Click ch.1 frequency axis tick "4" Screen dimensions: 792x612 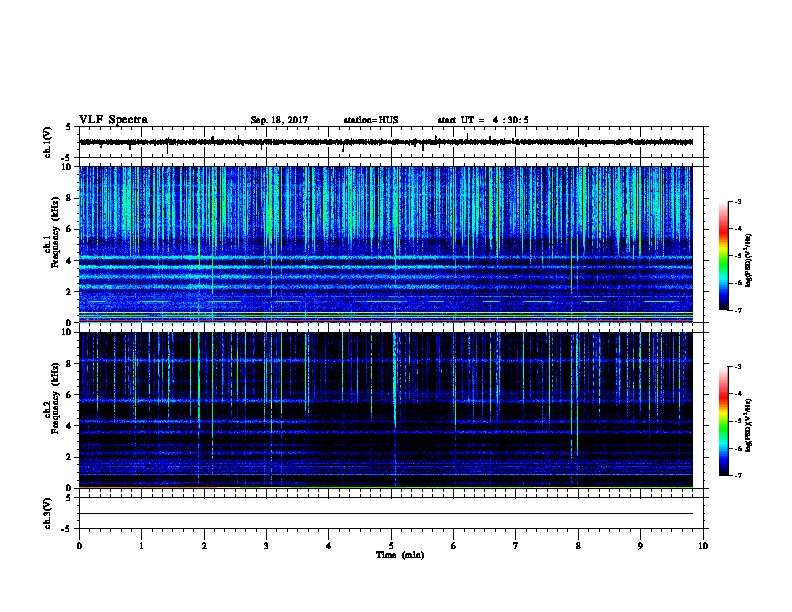[x=69, y=261]
